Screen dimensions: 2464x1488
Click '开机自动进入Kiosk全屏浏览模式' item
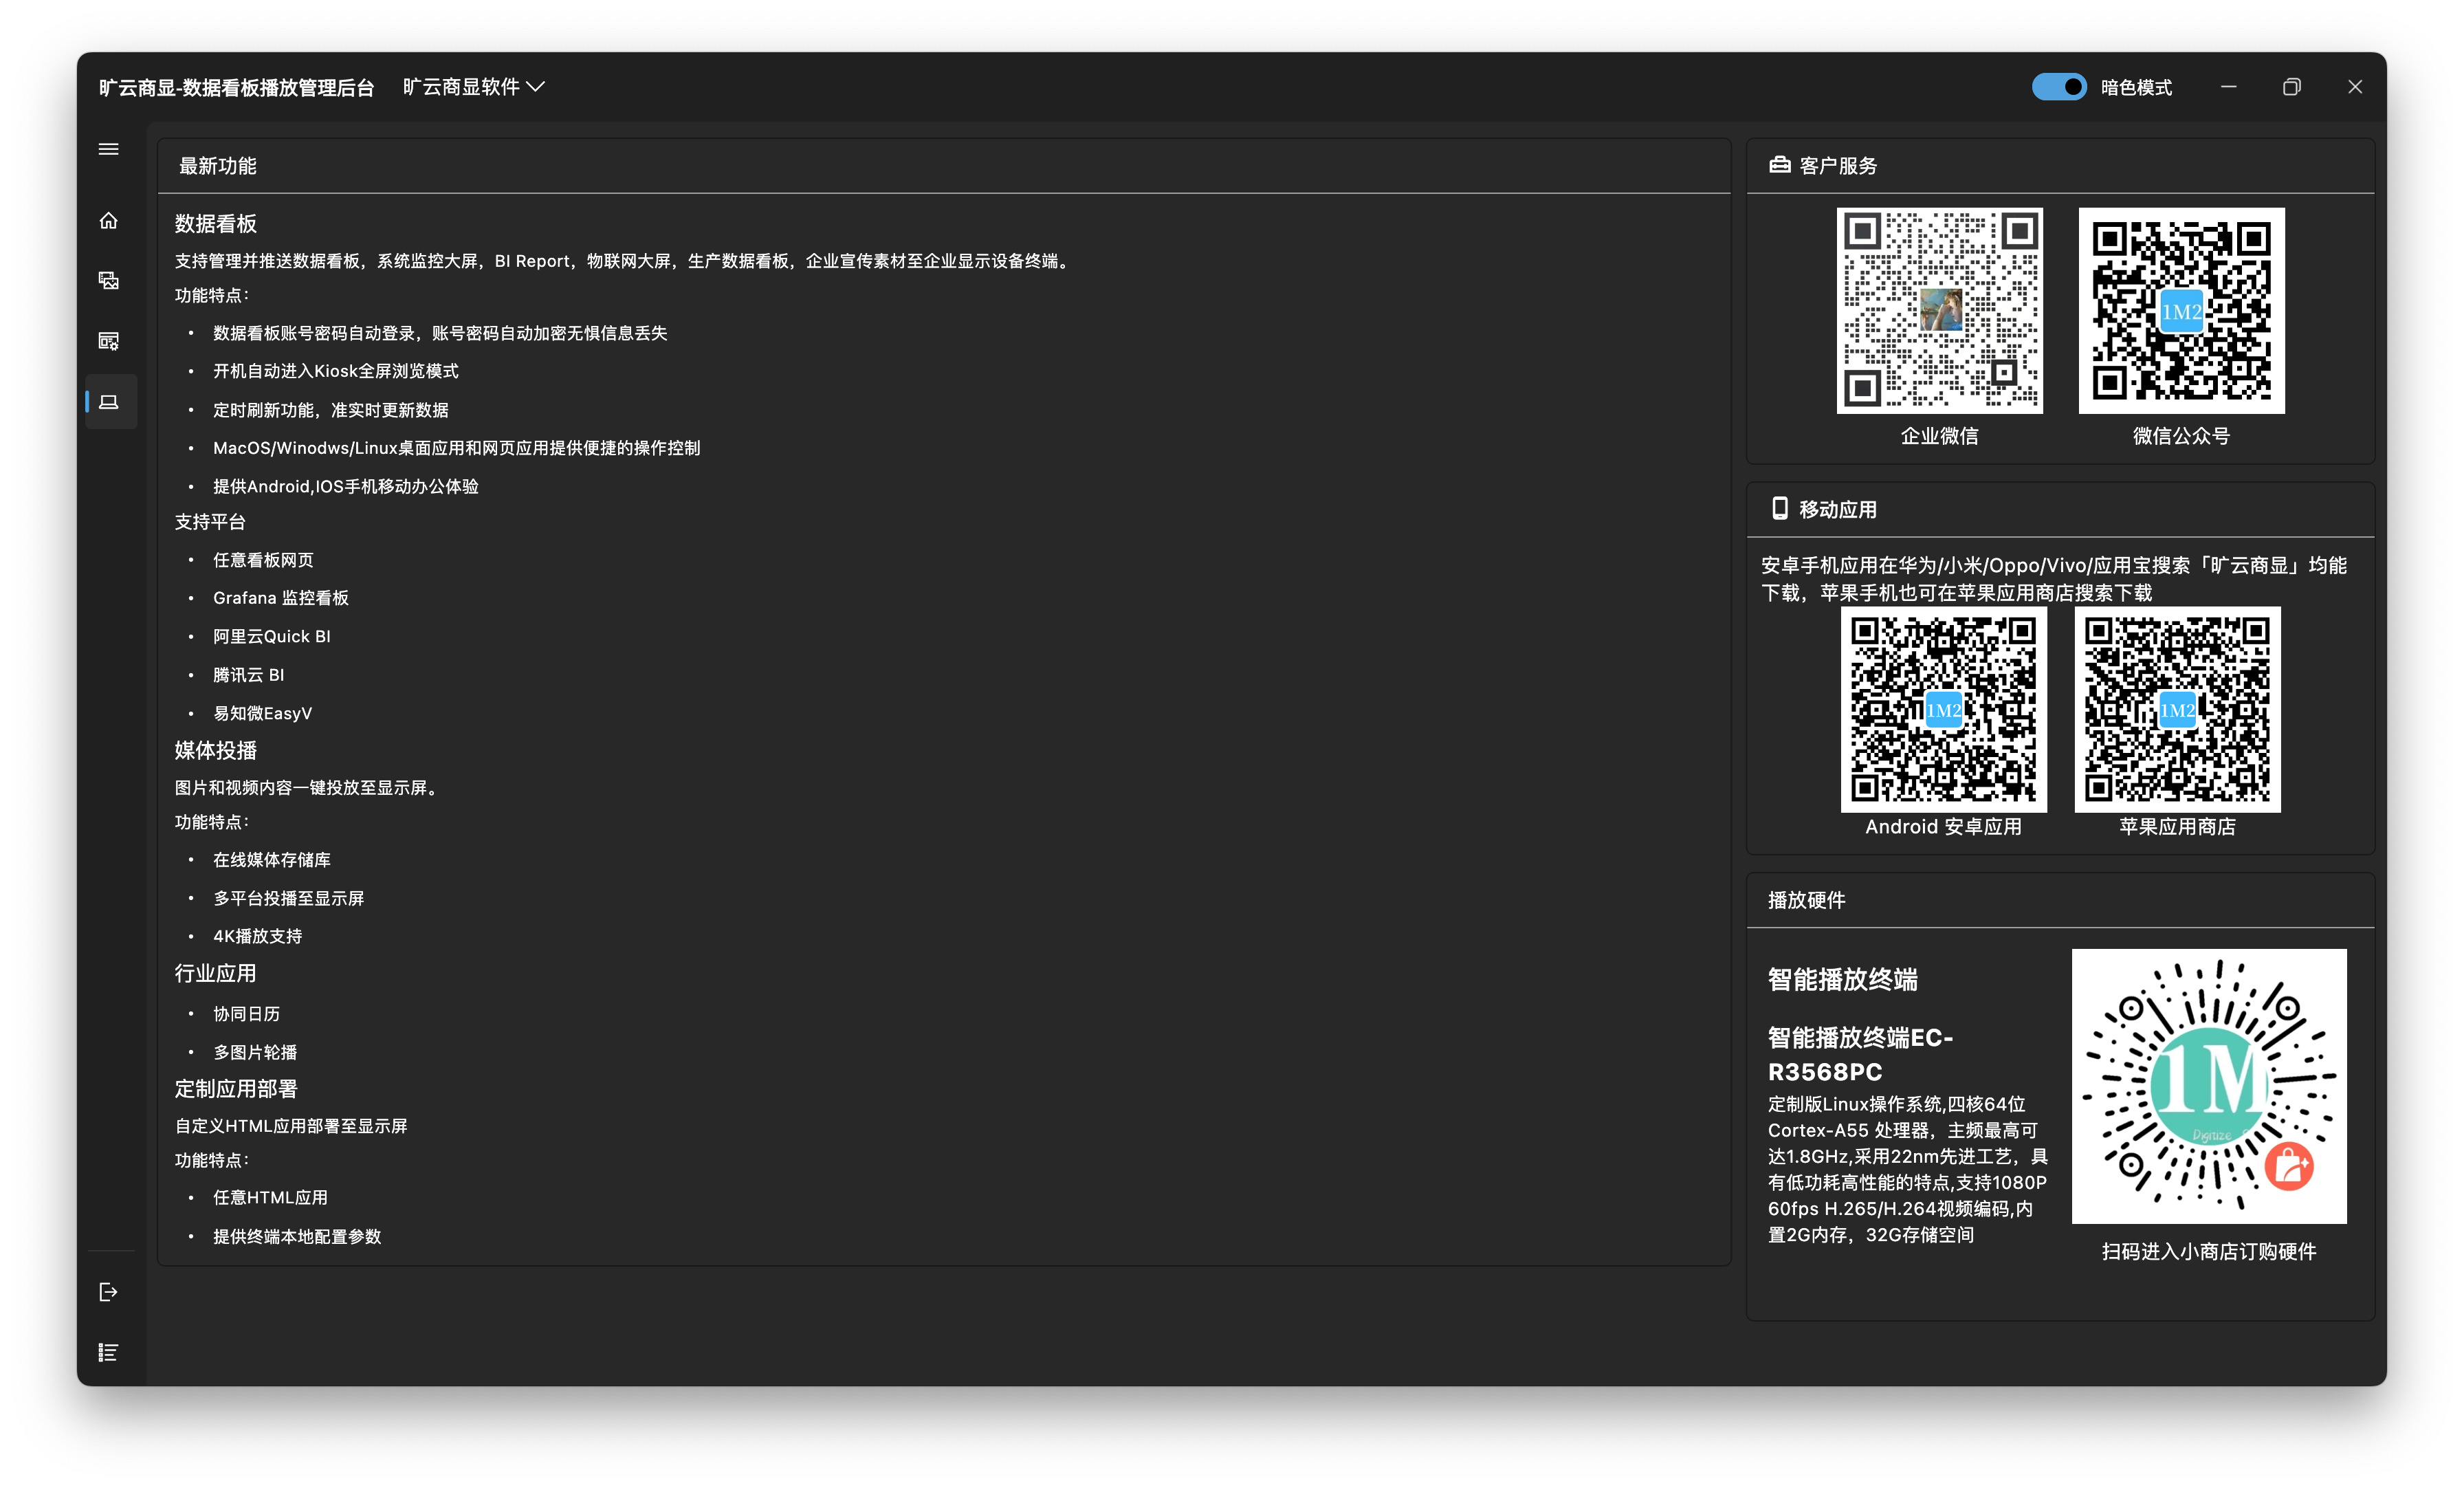coord(336,371)
